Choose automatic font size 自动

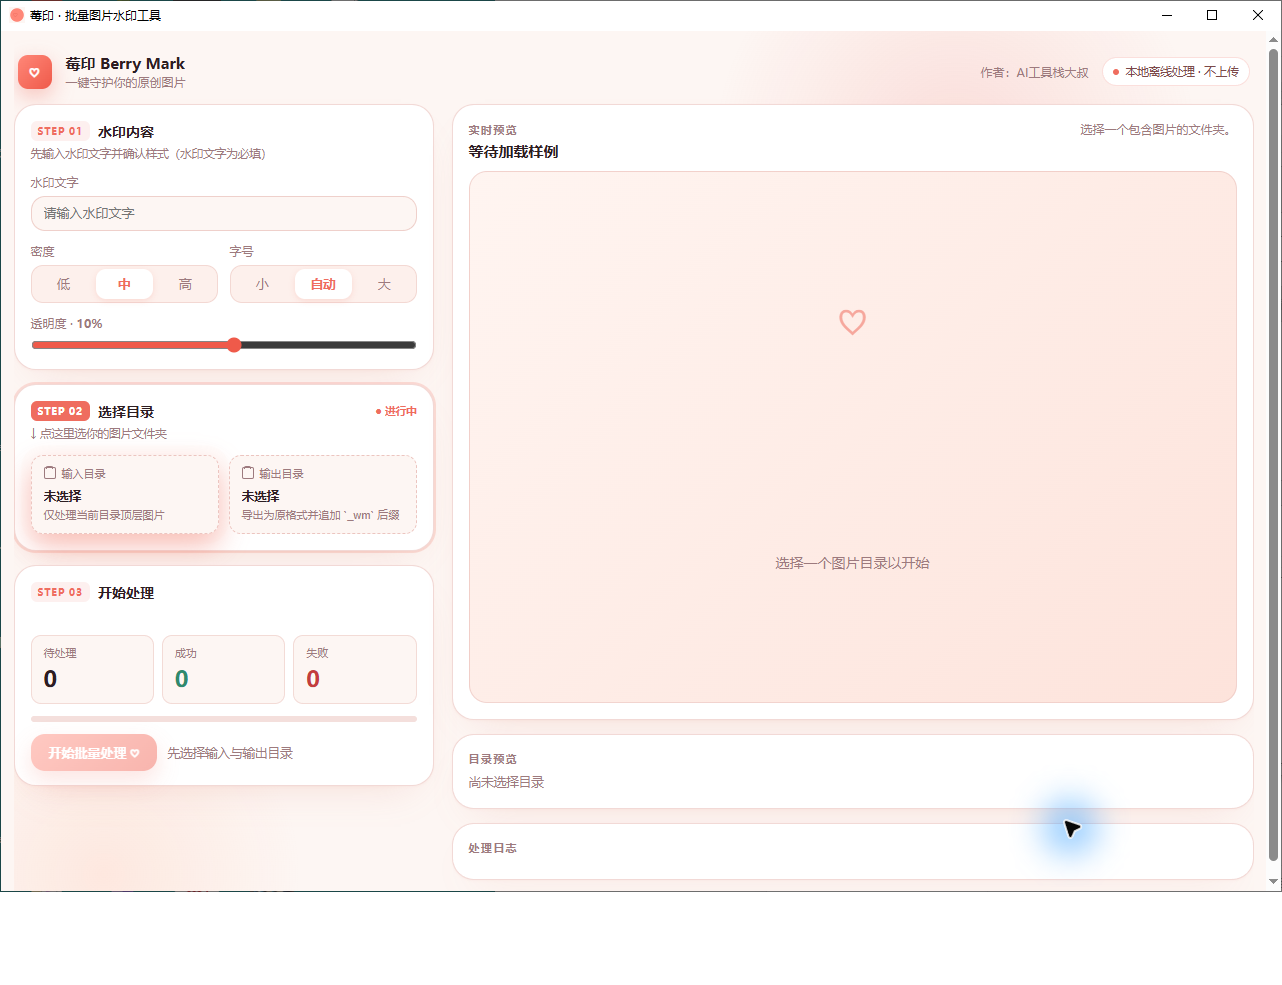(x=323, y=284)
